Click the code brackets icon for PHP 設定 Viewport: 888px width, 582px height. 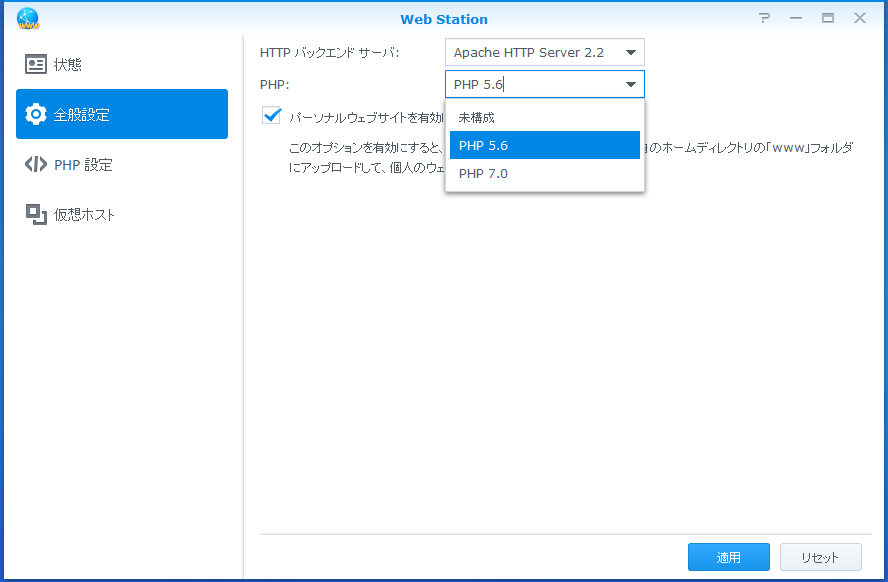click(36, 164)
